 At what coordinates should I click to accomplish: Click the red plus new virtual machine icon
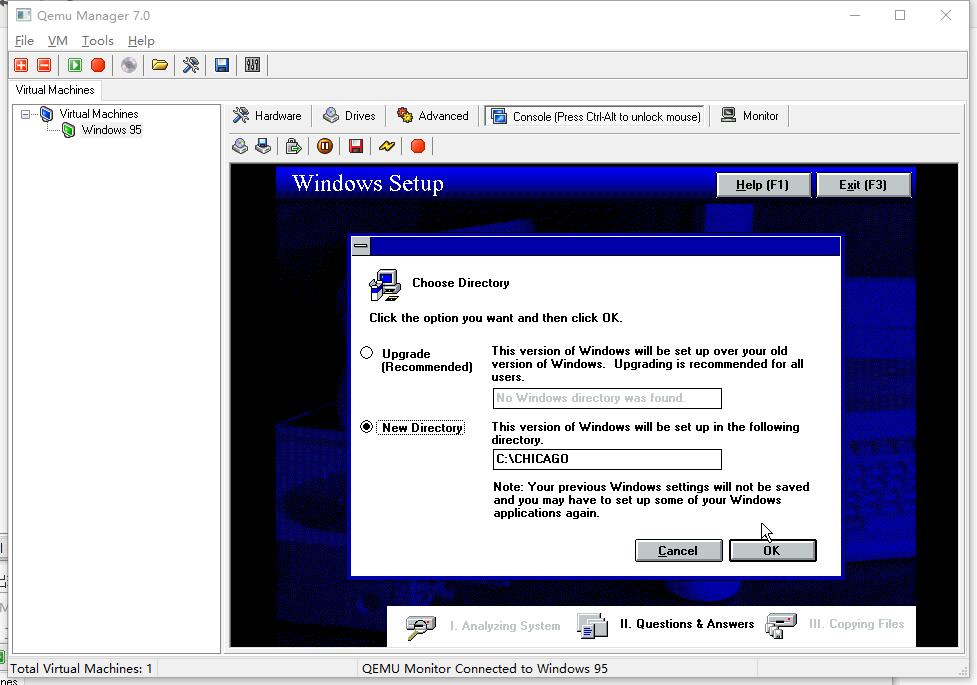(21, 65)
